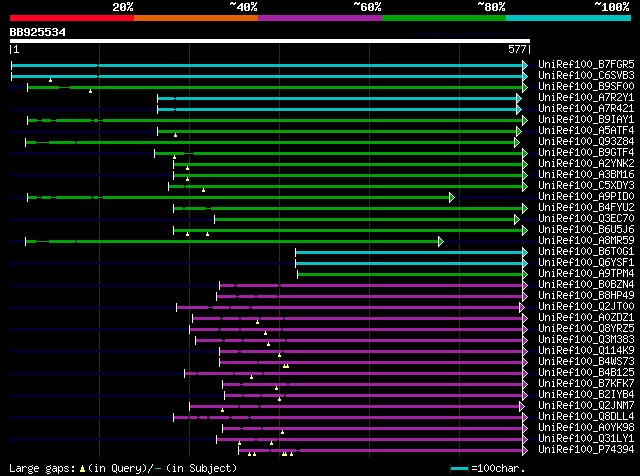Select the UniRef100_Q114K9 label
The width and height of the screenshot is (640, 476).
click(x=586, y=351)
